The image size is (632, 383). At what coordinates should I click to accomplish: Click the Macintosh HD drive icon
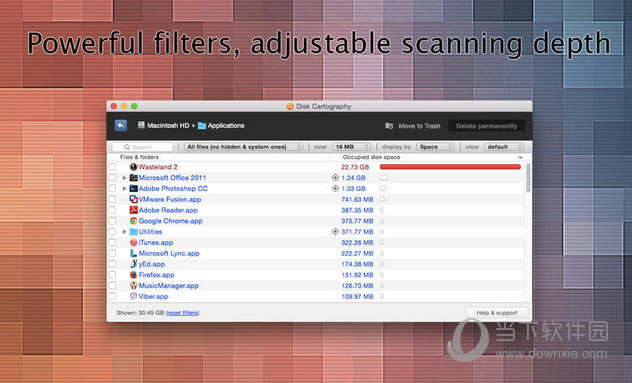(x=141, y=125)
